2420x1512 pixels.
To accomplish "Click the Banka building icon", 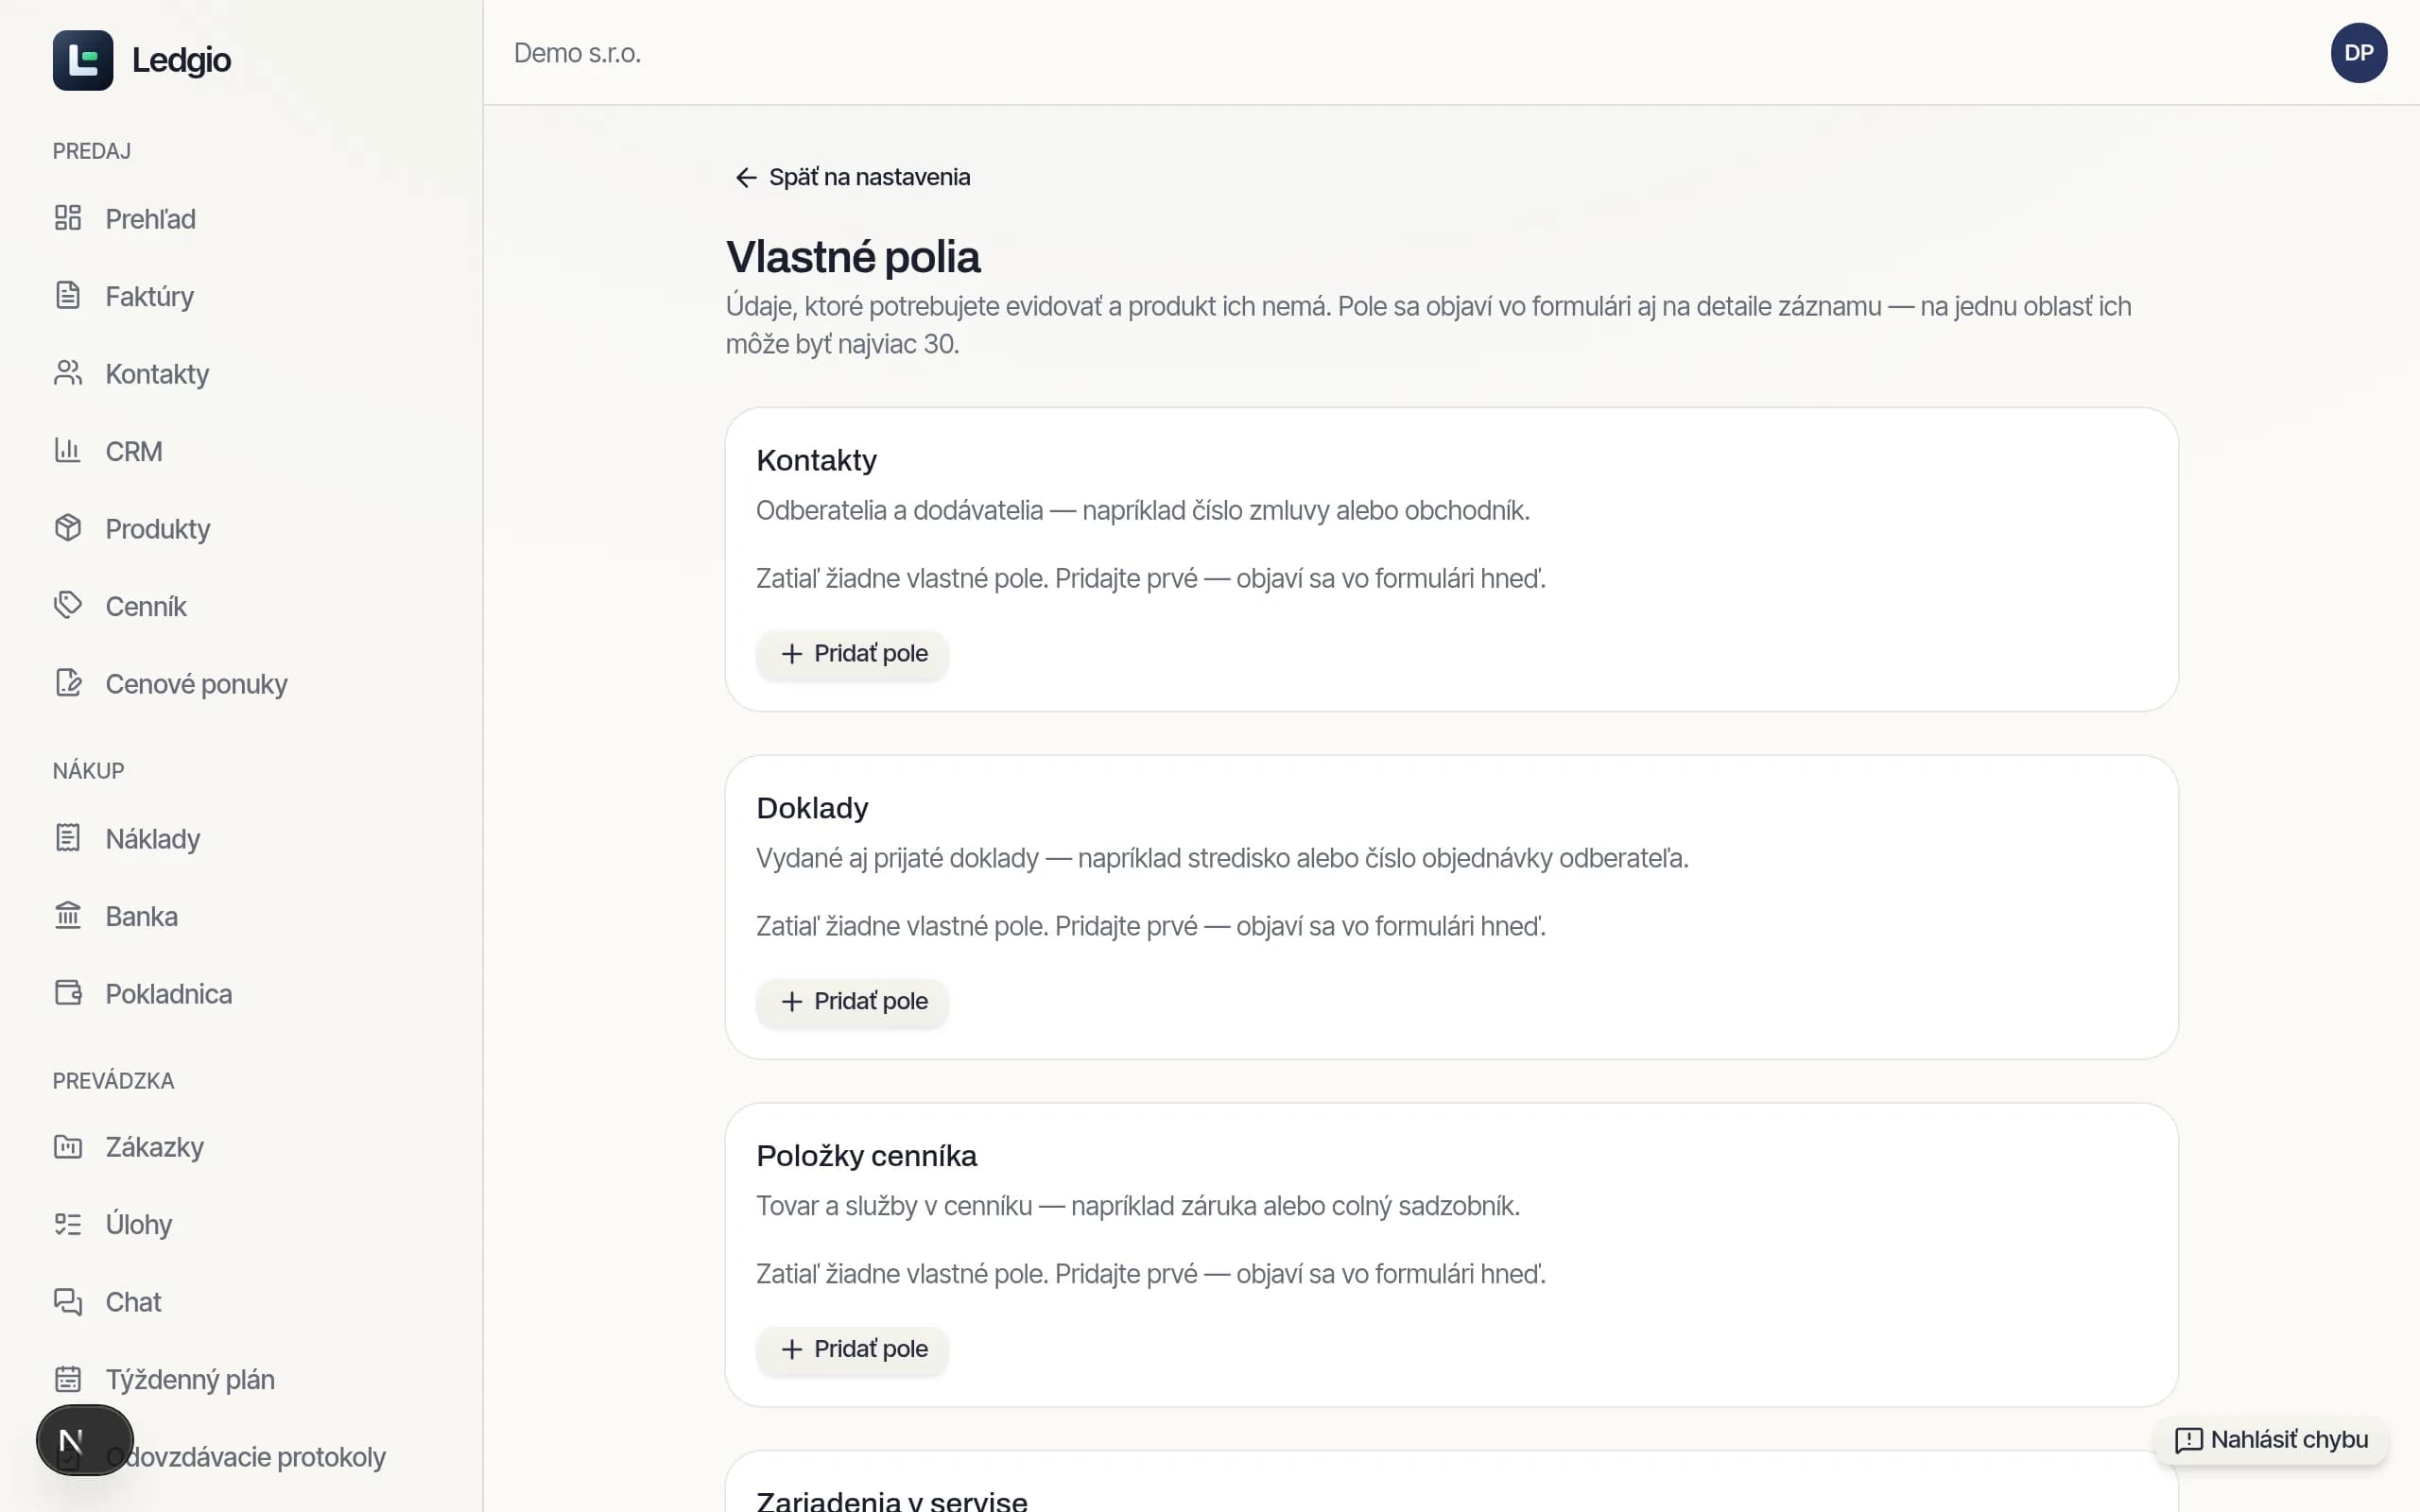I will tap(68, 915).
